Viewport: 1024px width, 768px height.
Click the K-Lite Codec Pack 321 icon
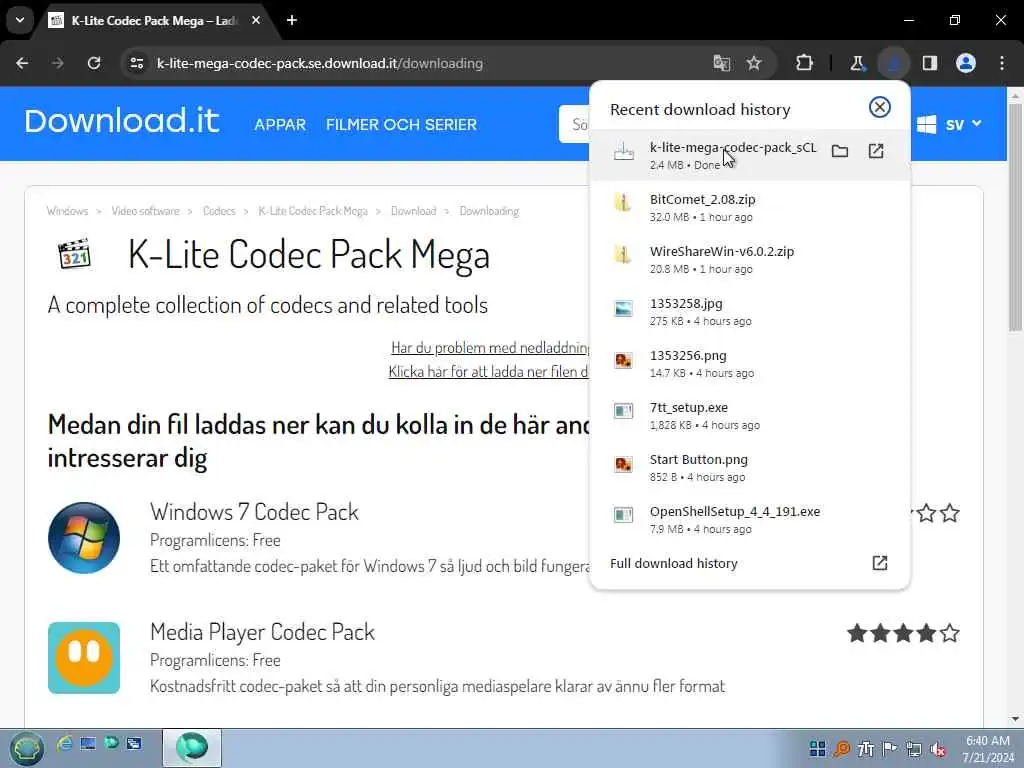pos(74,255)
